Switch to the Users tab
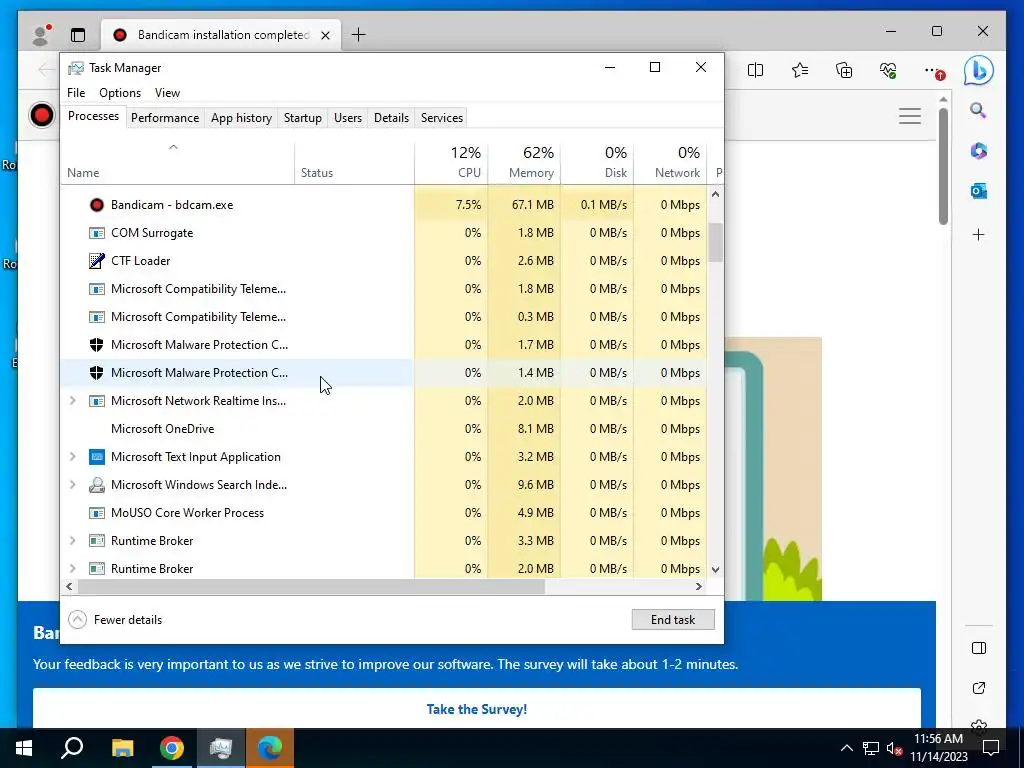This screenshot has width=1024, height=768. 347,118
